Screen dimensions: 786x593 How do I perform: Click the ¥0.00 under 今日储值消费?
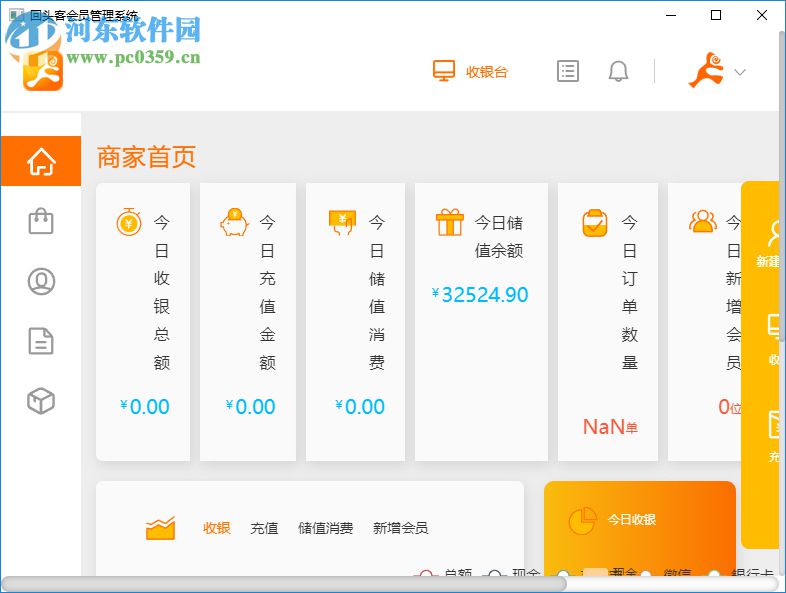[360, 407]
